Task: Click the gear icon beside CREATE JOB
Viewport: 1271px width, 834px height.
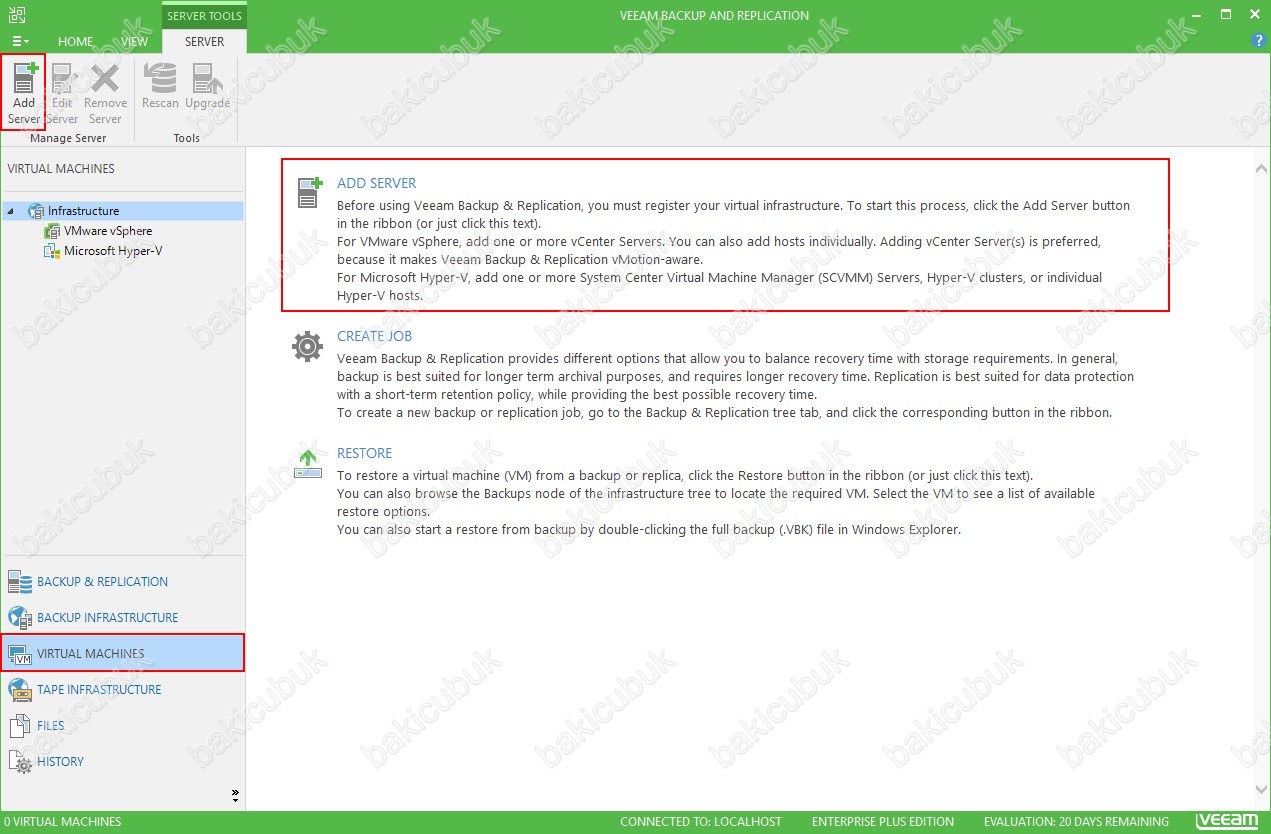Action: (307, 347)
